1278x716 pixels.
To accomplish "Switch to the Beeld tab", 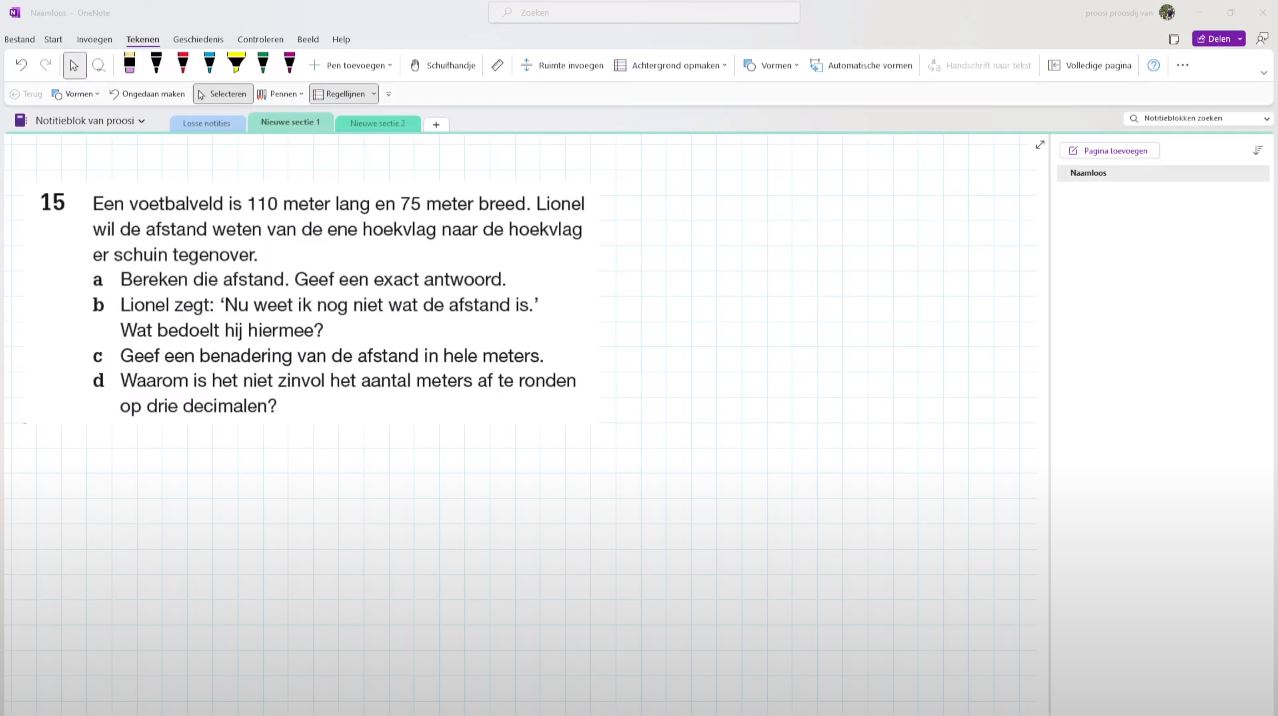I will pyautogui.click(x=308, y=40).
